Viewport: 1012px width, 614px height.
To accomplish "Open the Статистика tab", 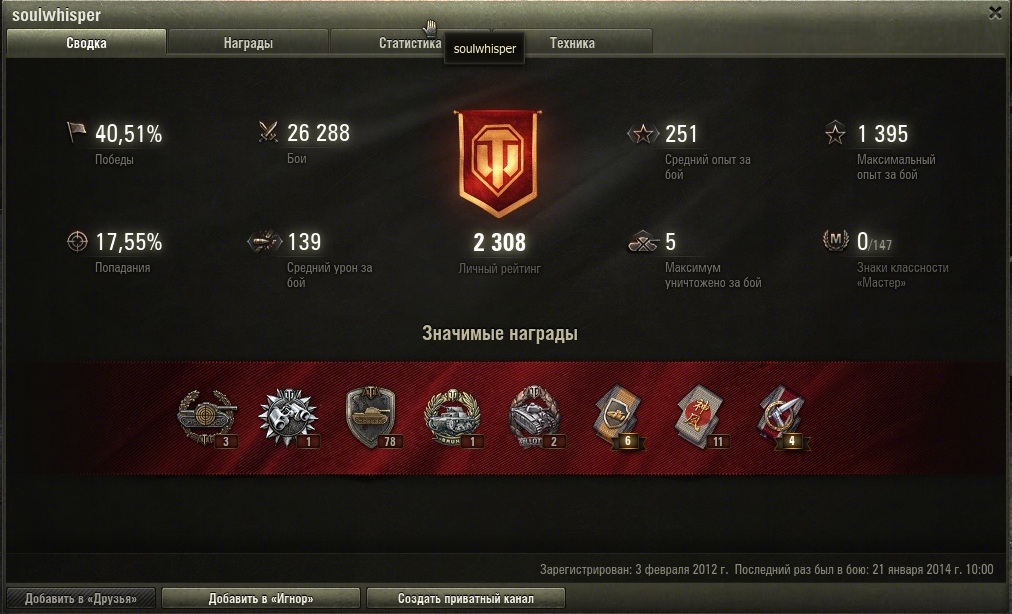I will tap(410, 43).
